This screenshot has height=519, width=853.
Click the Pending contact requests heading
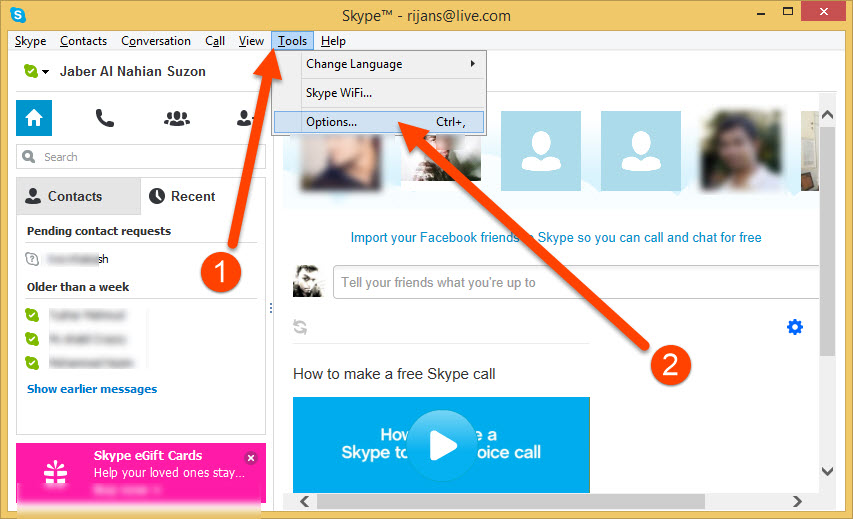point(99,231)
